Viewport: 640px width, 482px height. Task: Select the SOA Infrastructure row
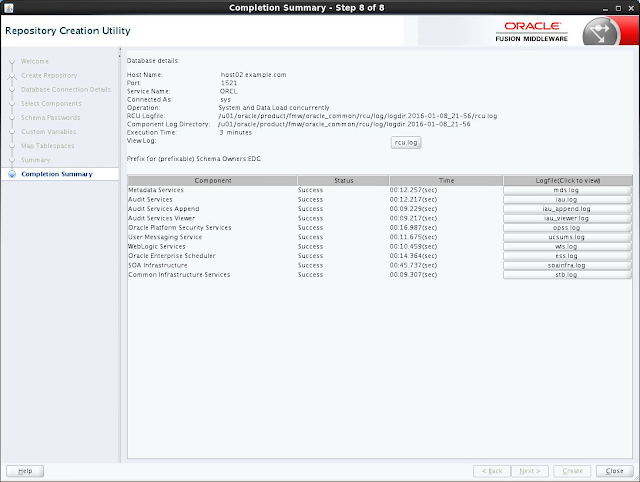(380, 265)
